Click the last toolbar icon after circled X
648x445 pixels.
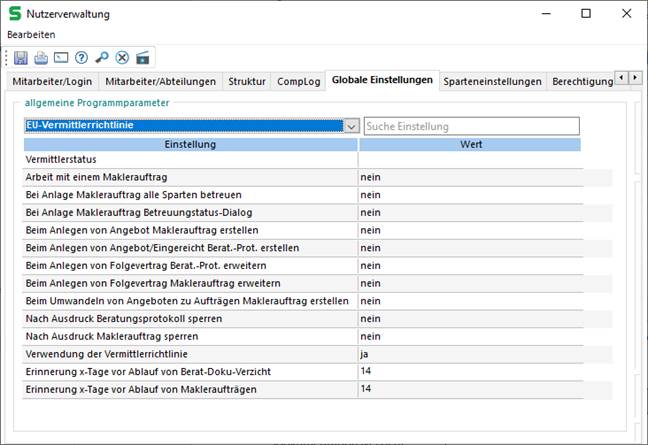tap(143, 57)
